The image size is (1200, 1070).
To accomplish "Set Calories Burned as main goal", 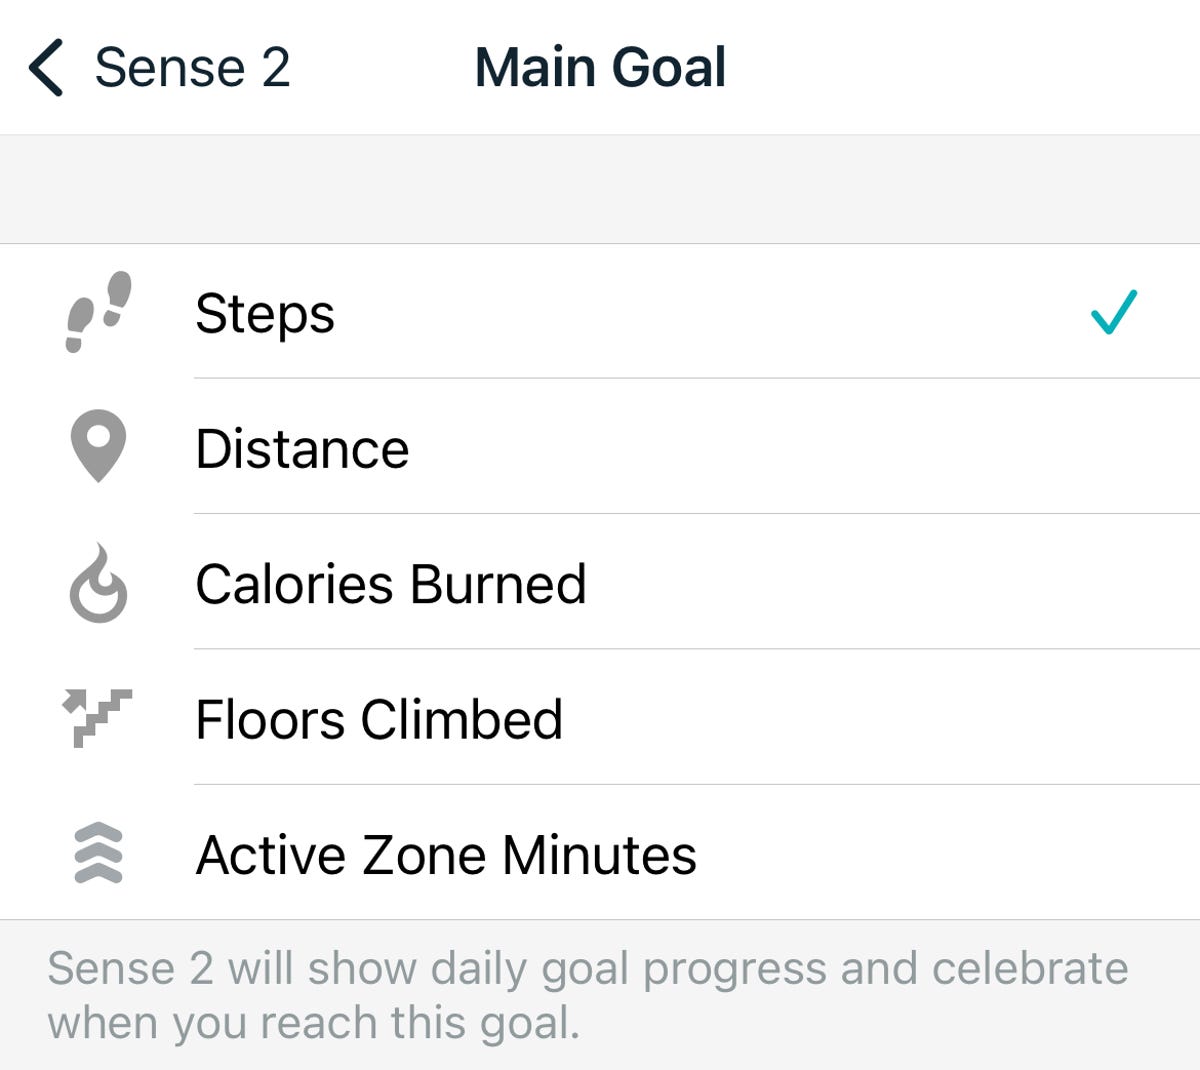I will tap(390, 584).
